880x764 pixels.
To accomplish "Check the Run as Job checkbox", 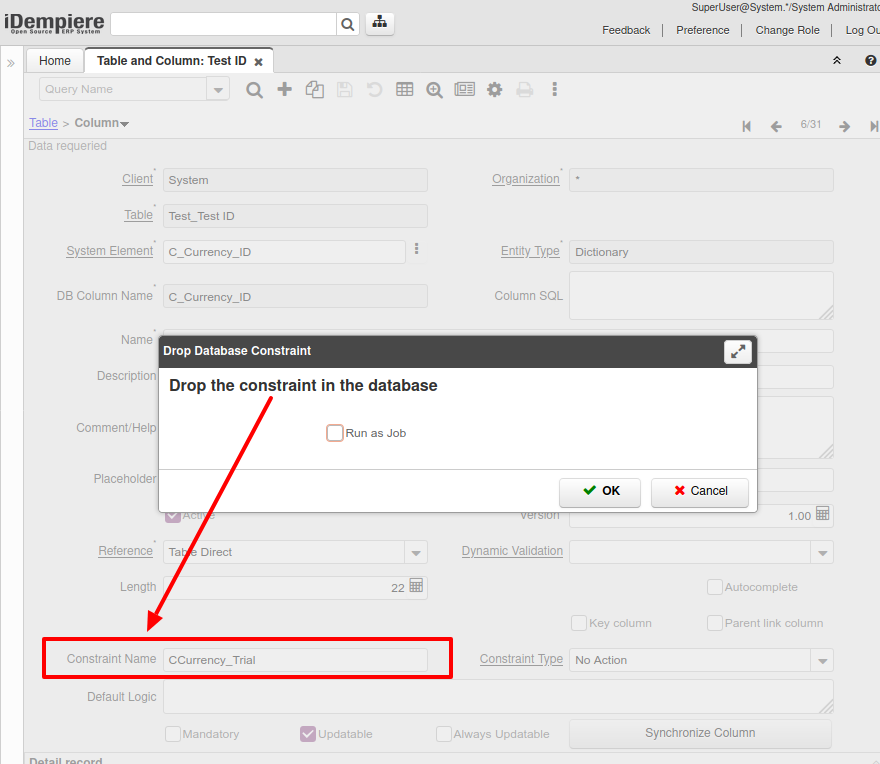I will 335,433.
